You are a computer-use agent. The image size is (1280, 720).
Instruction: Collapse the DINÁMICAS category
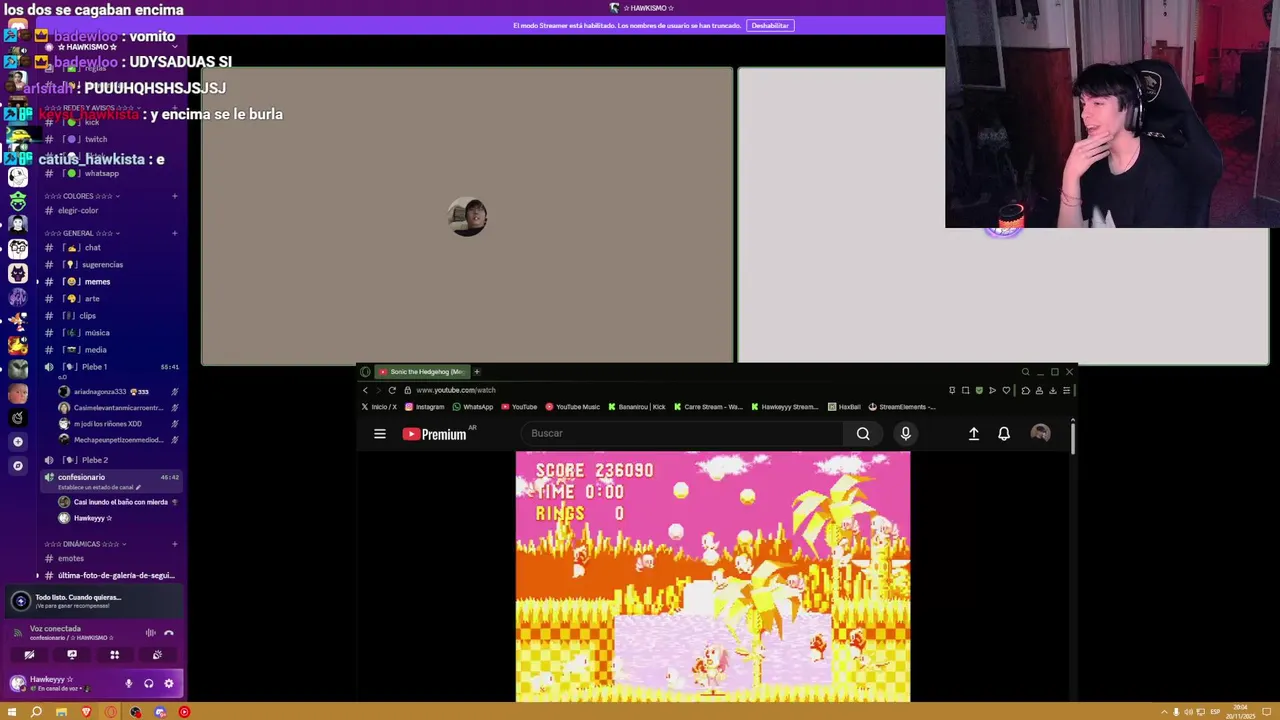point(84,544)
